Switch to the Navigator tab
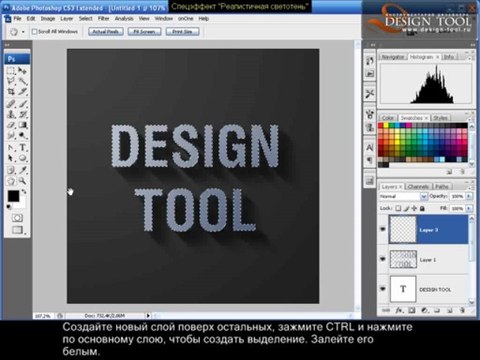This screenshot has width=480, height=360. pos(393,57)
